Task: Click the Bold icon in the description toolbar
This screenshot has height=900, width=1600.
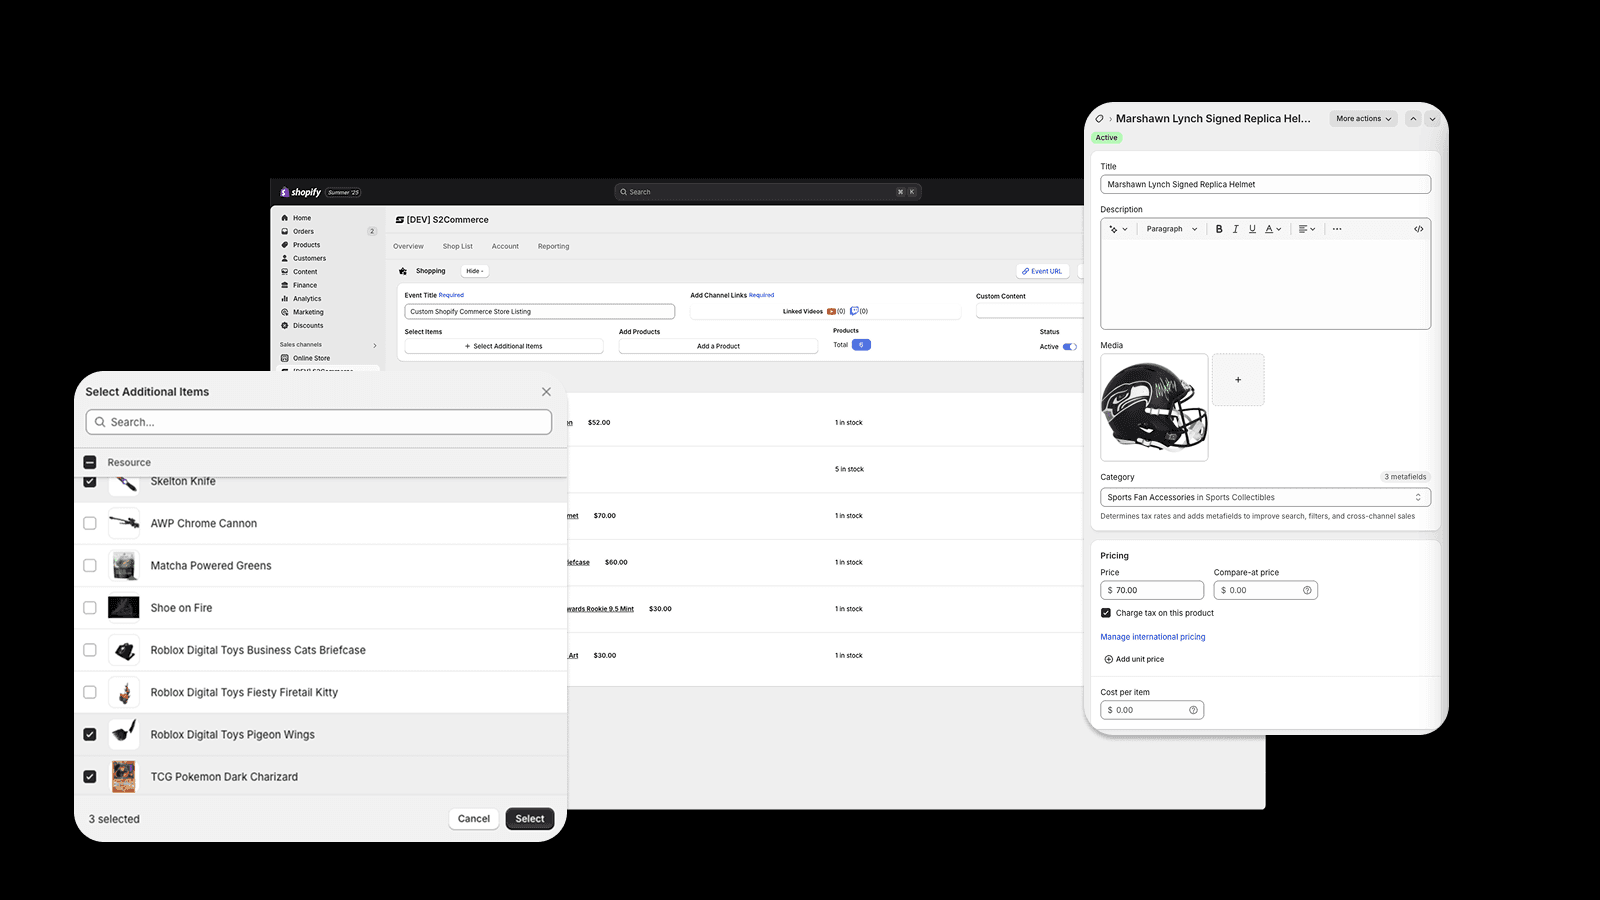Action: click(1219, 229)
